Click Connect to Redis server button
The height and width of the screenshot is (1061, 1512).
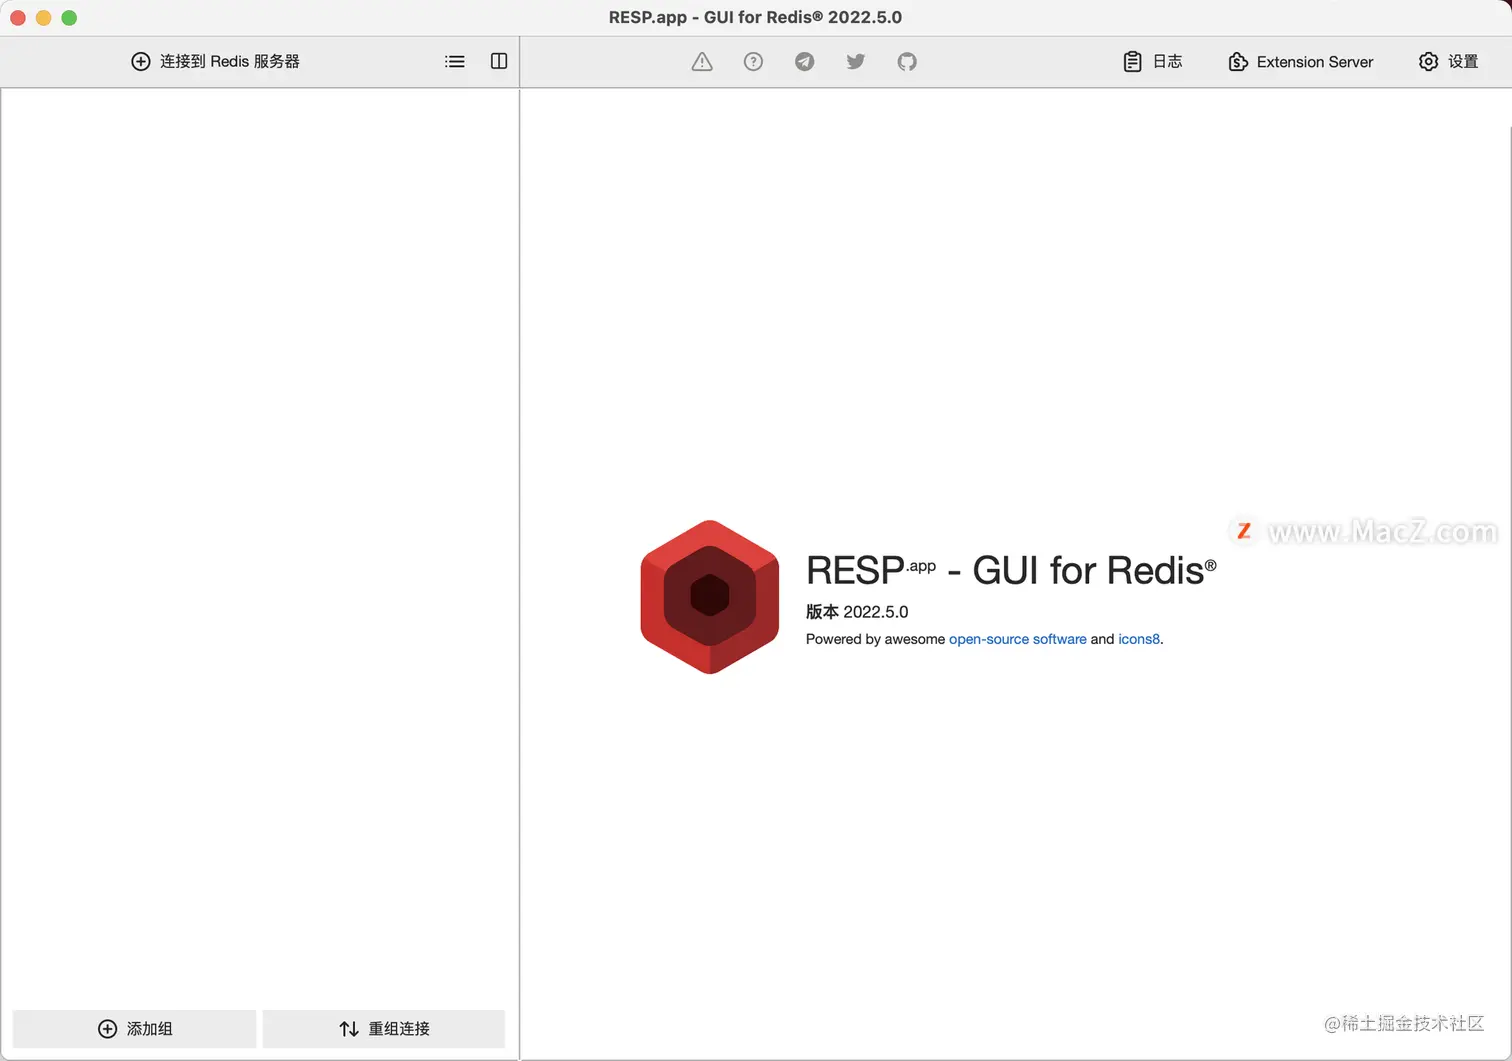coord(215,61)
